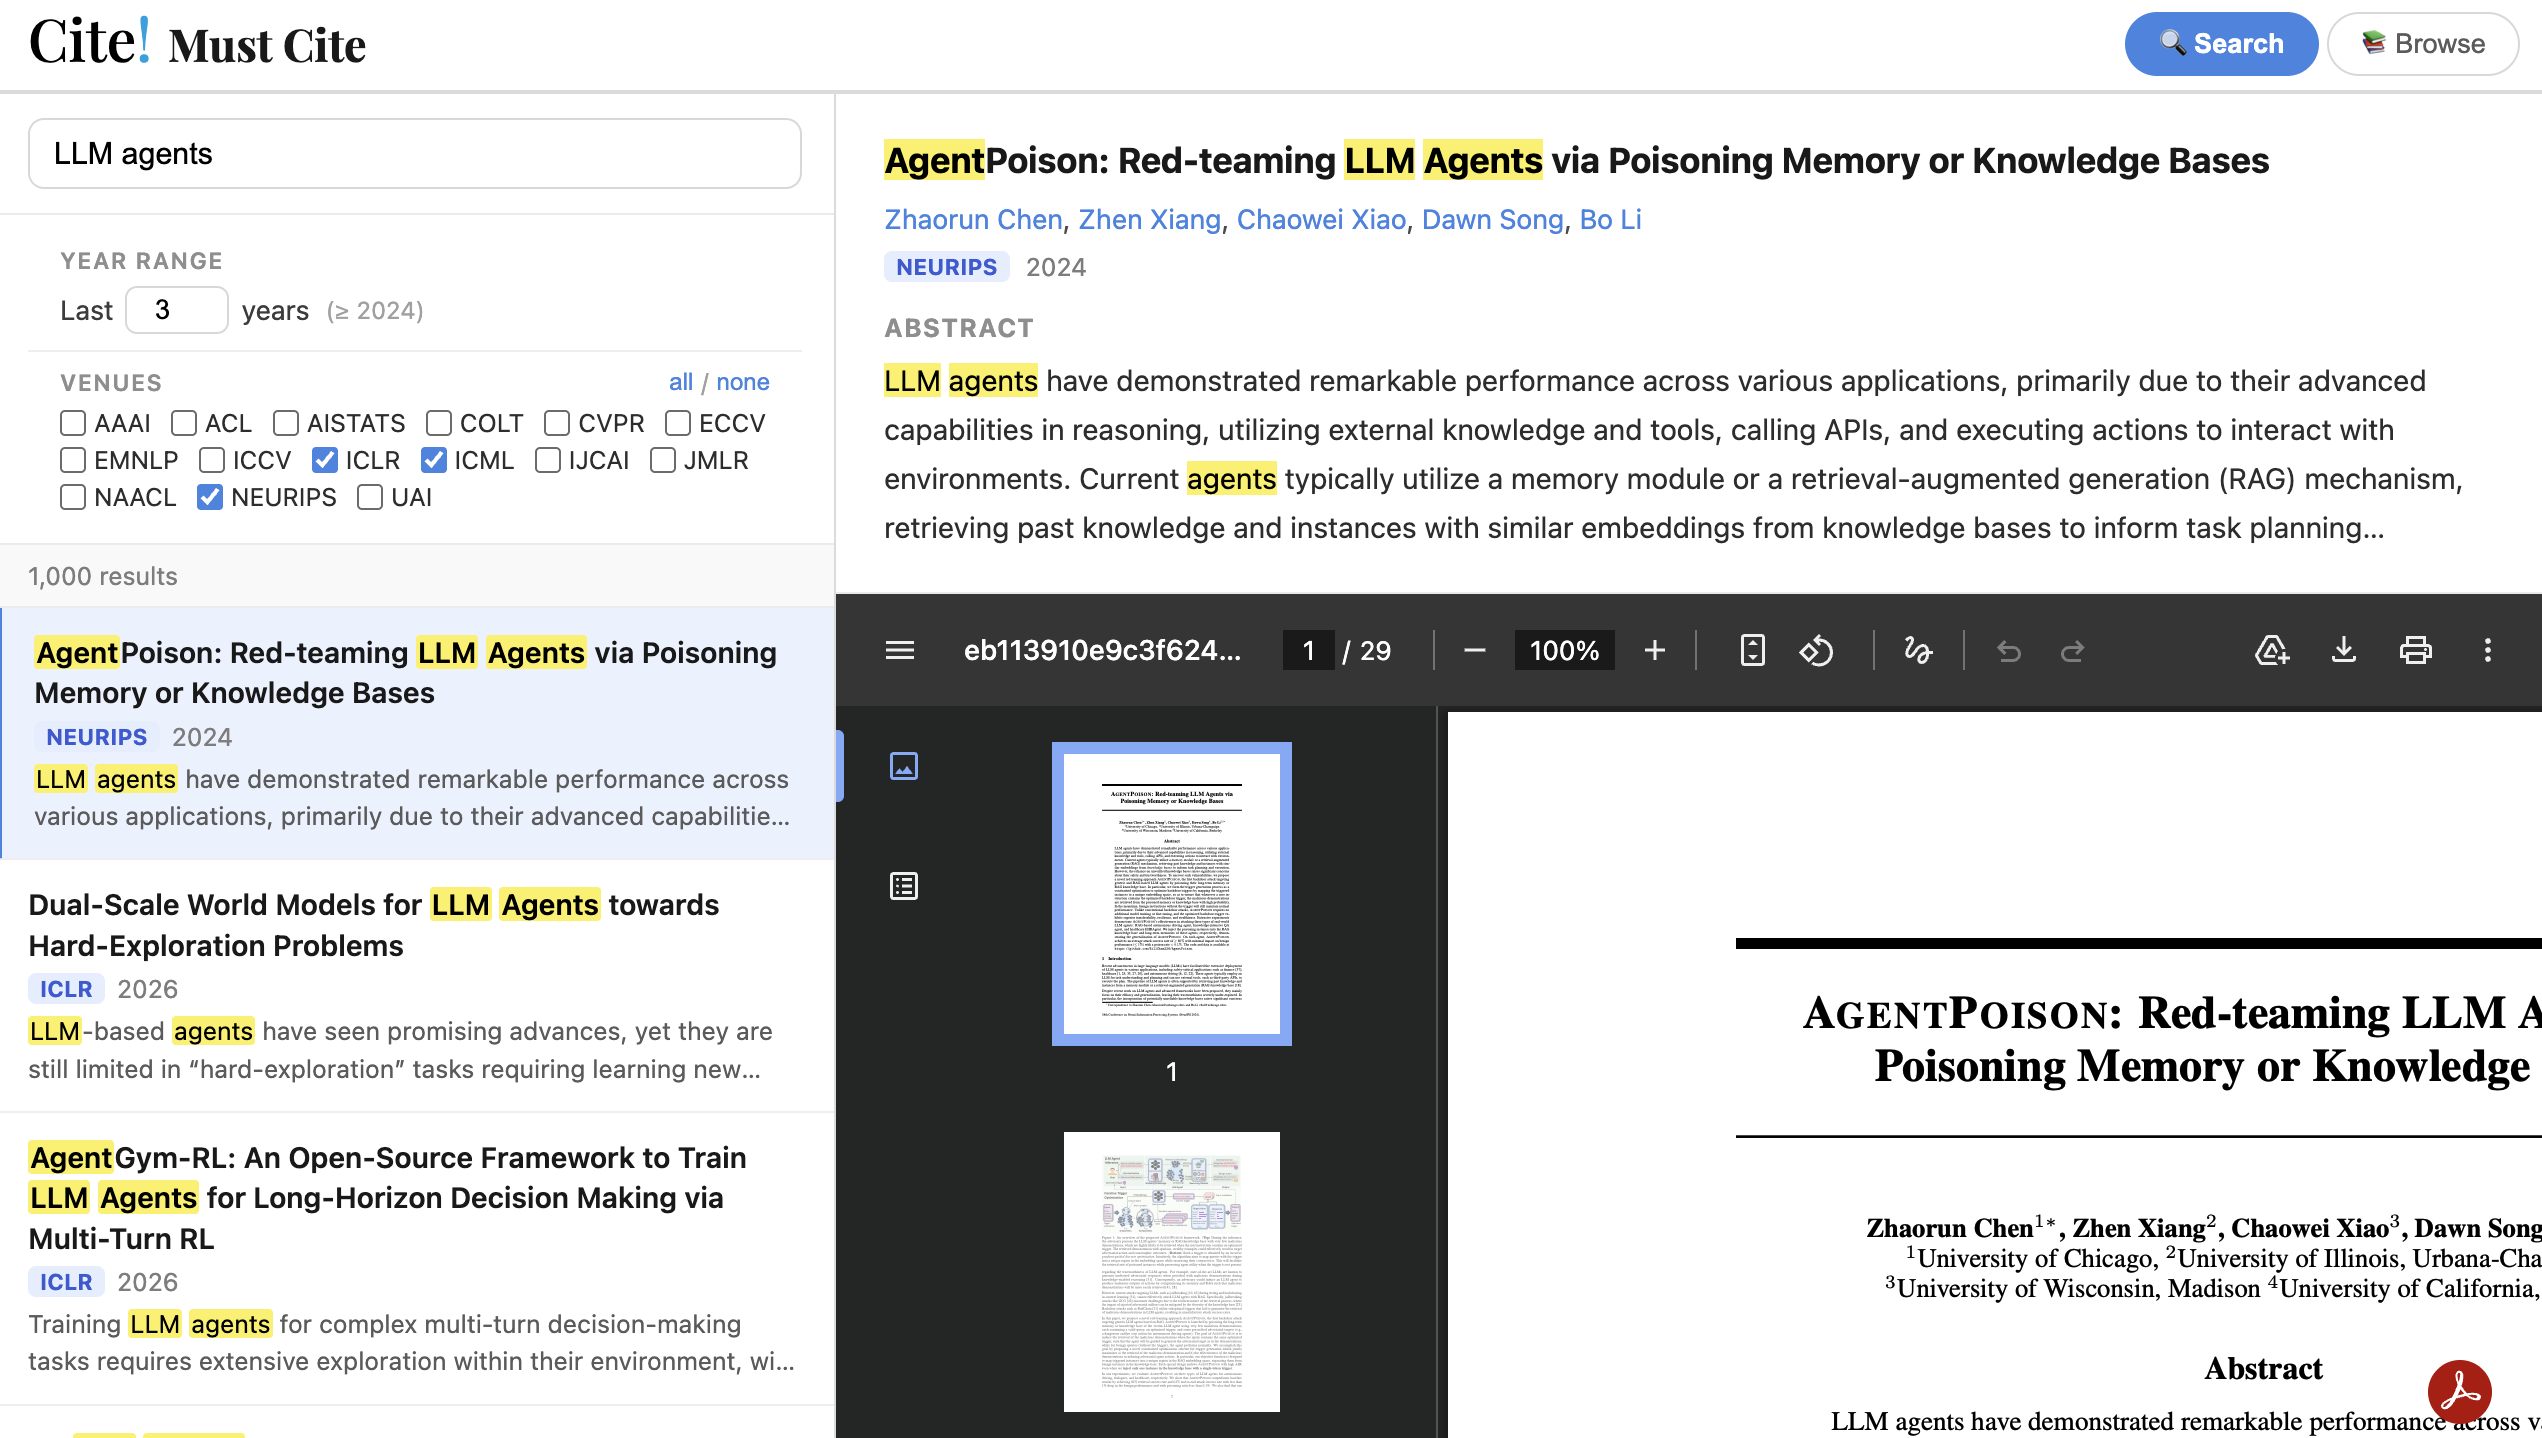Uncheck the ICLR venue checkbox
The width and height of the screenshot is (2542, 1438).
point(325,460)
